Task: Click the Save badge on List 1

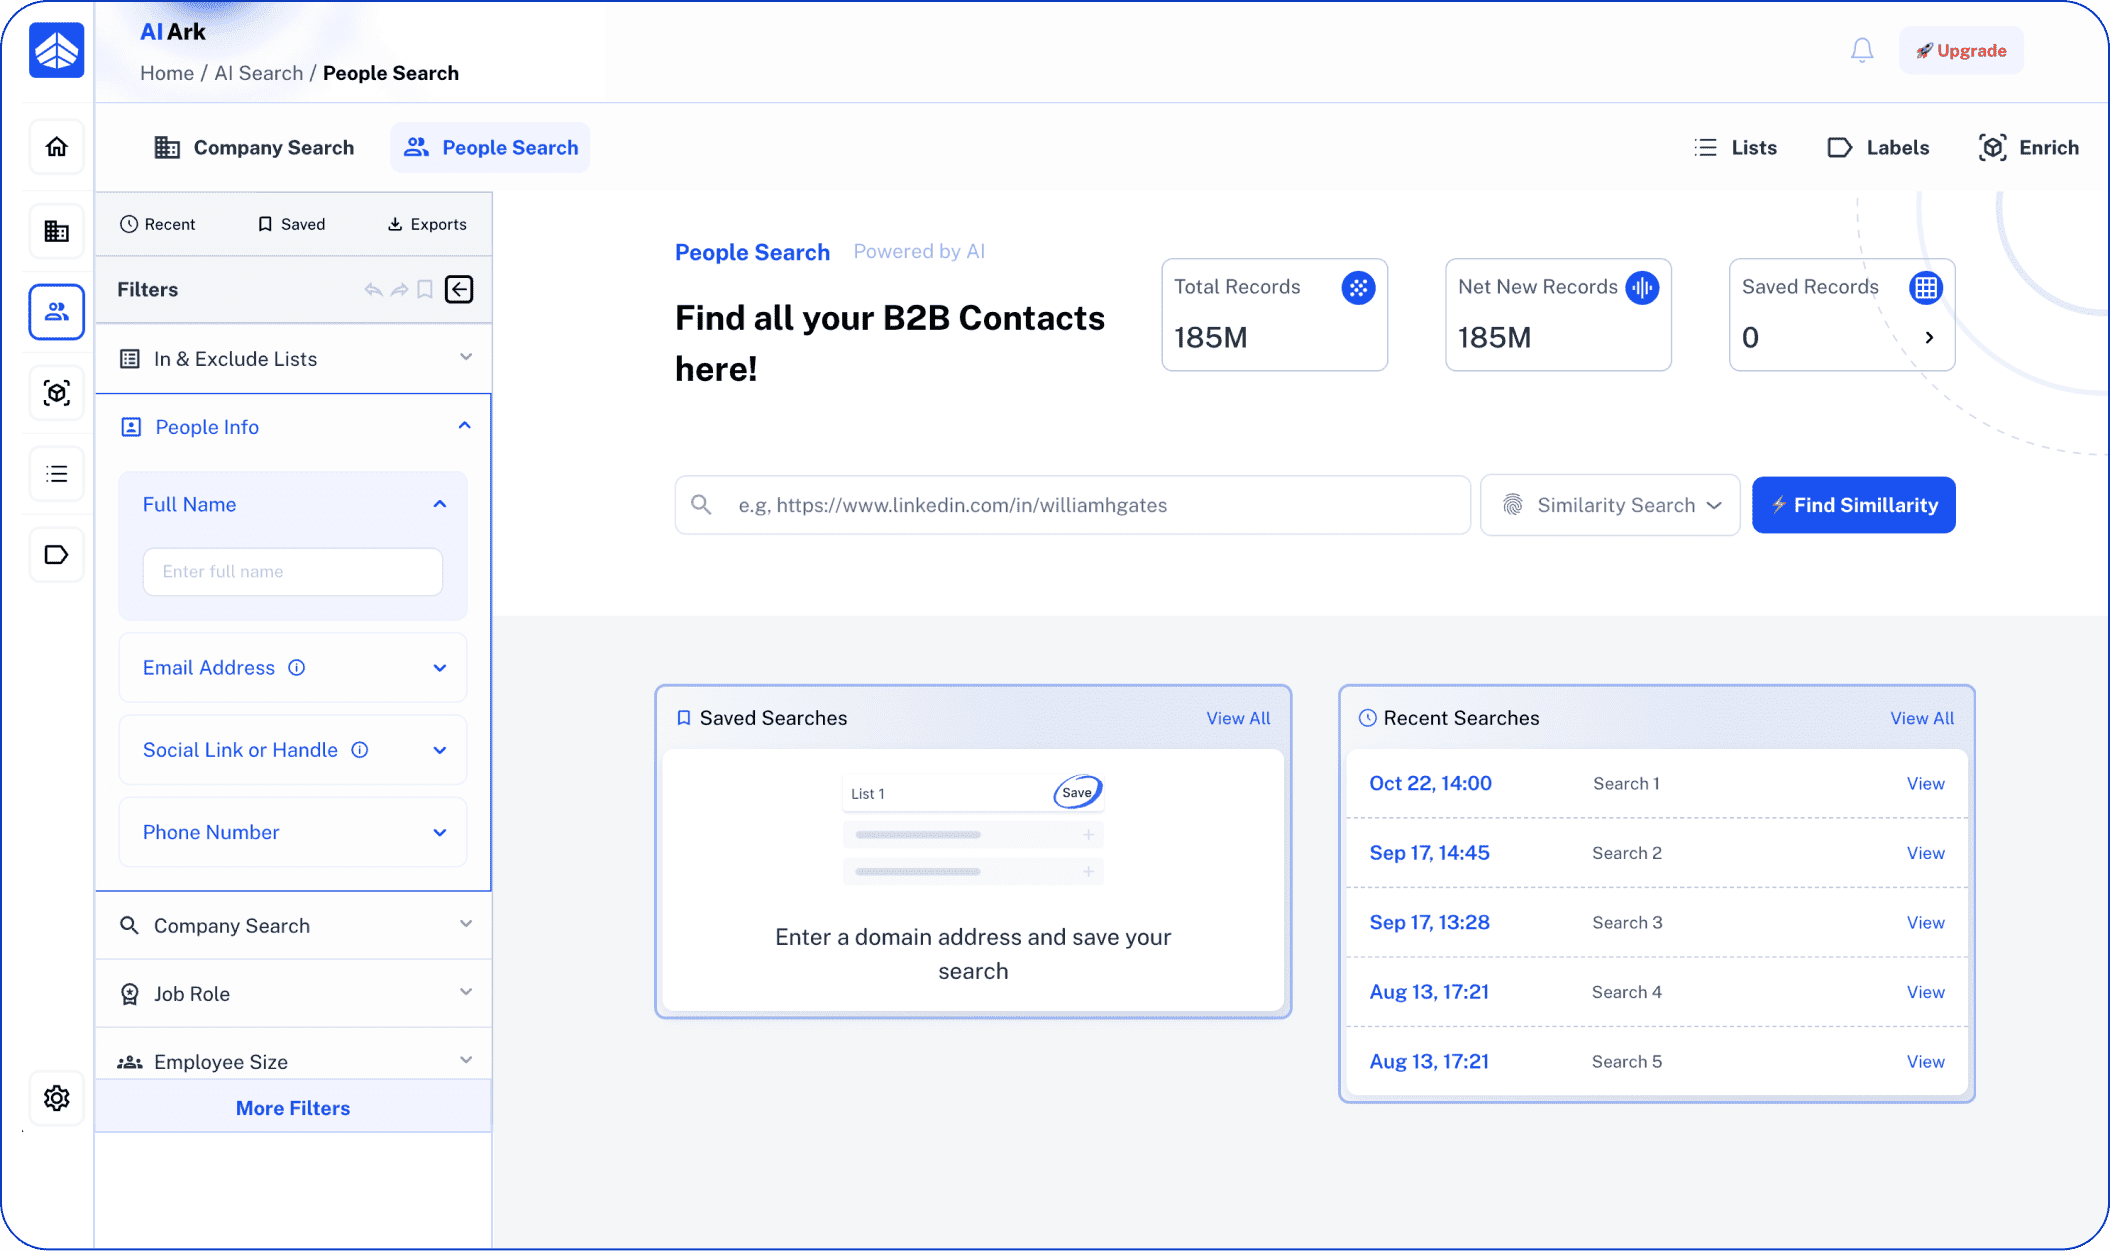Action: pos(1077,792)
